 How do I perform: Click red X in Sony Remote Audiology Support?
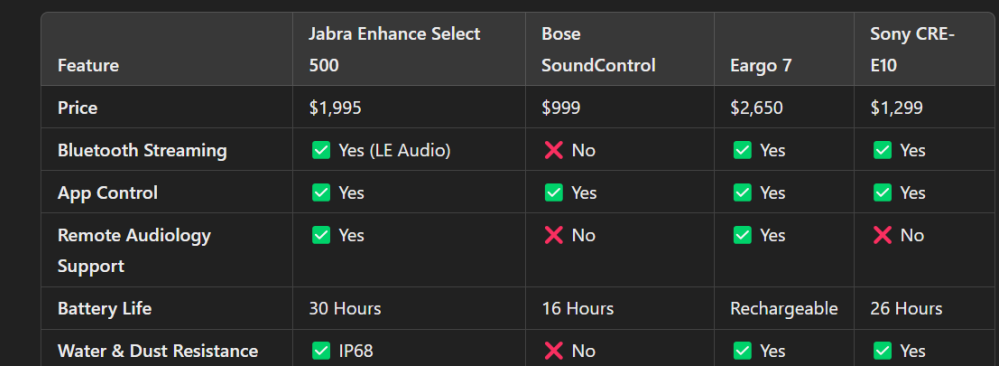coord(882,235)
